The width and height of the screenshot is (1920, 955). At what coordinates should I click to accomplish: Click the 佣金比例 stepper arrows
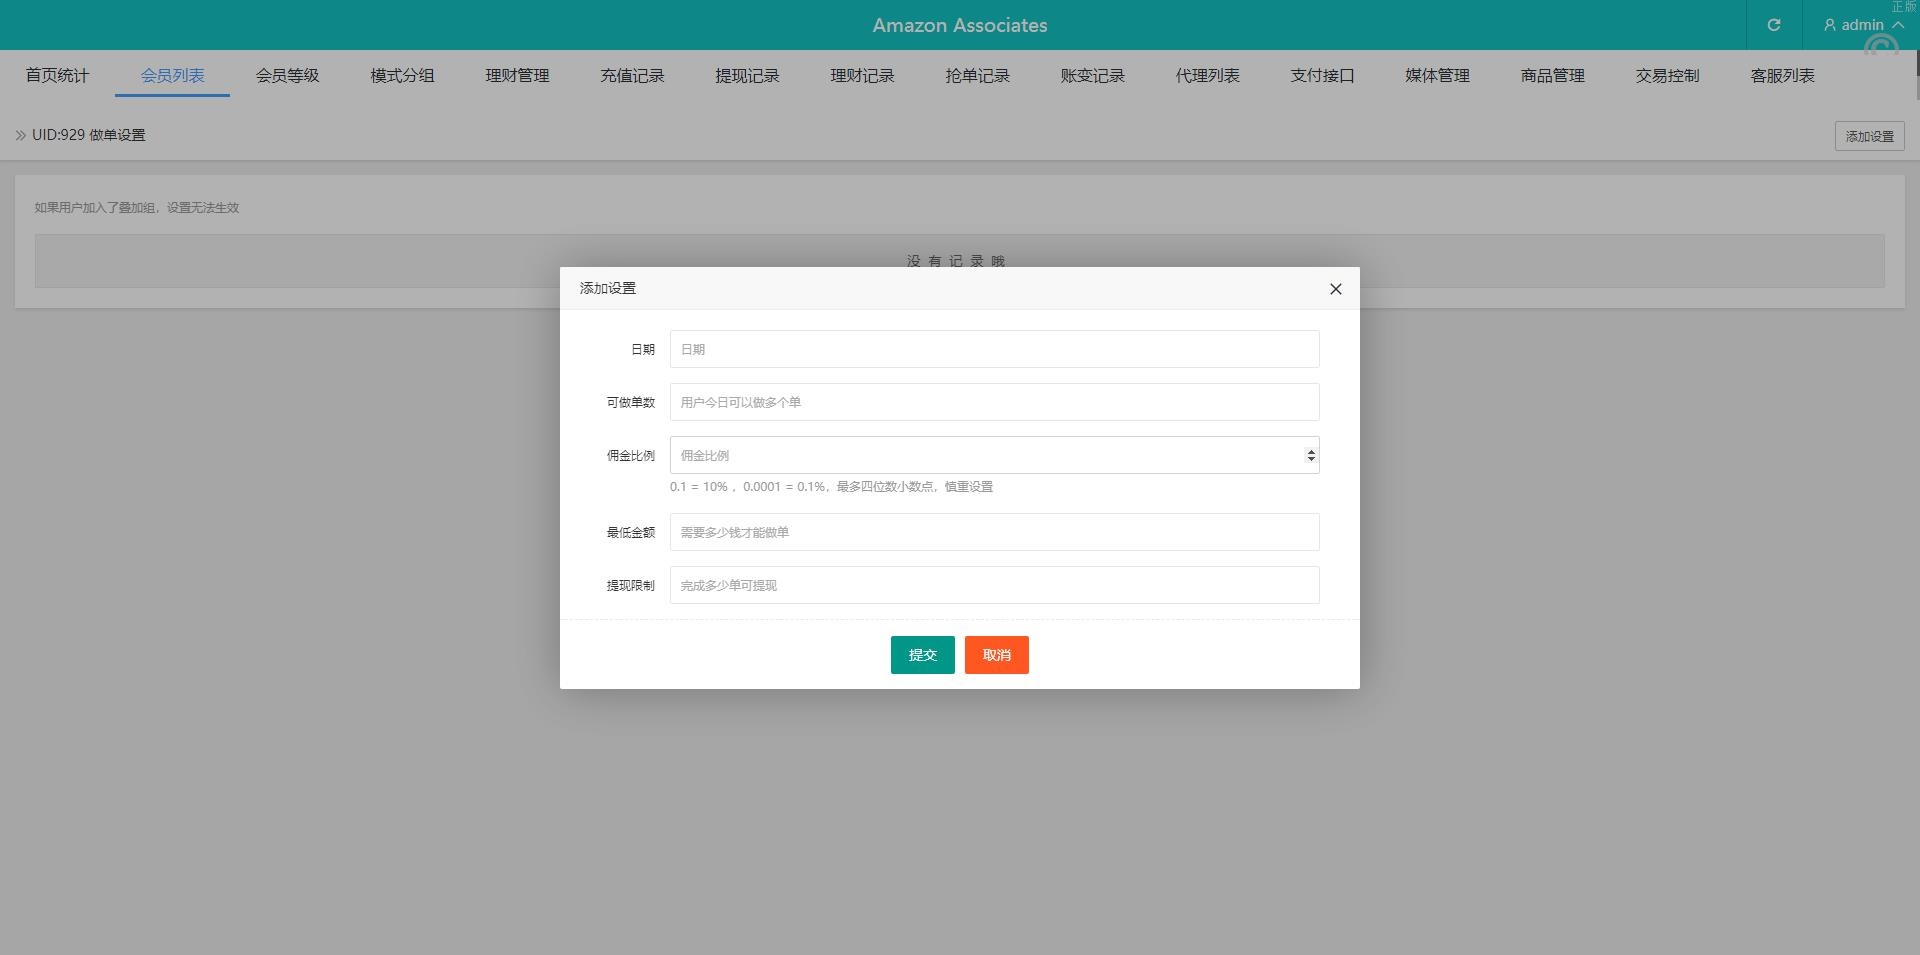[x=1310, y=455]
